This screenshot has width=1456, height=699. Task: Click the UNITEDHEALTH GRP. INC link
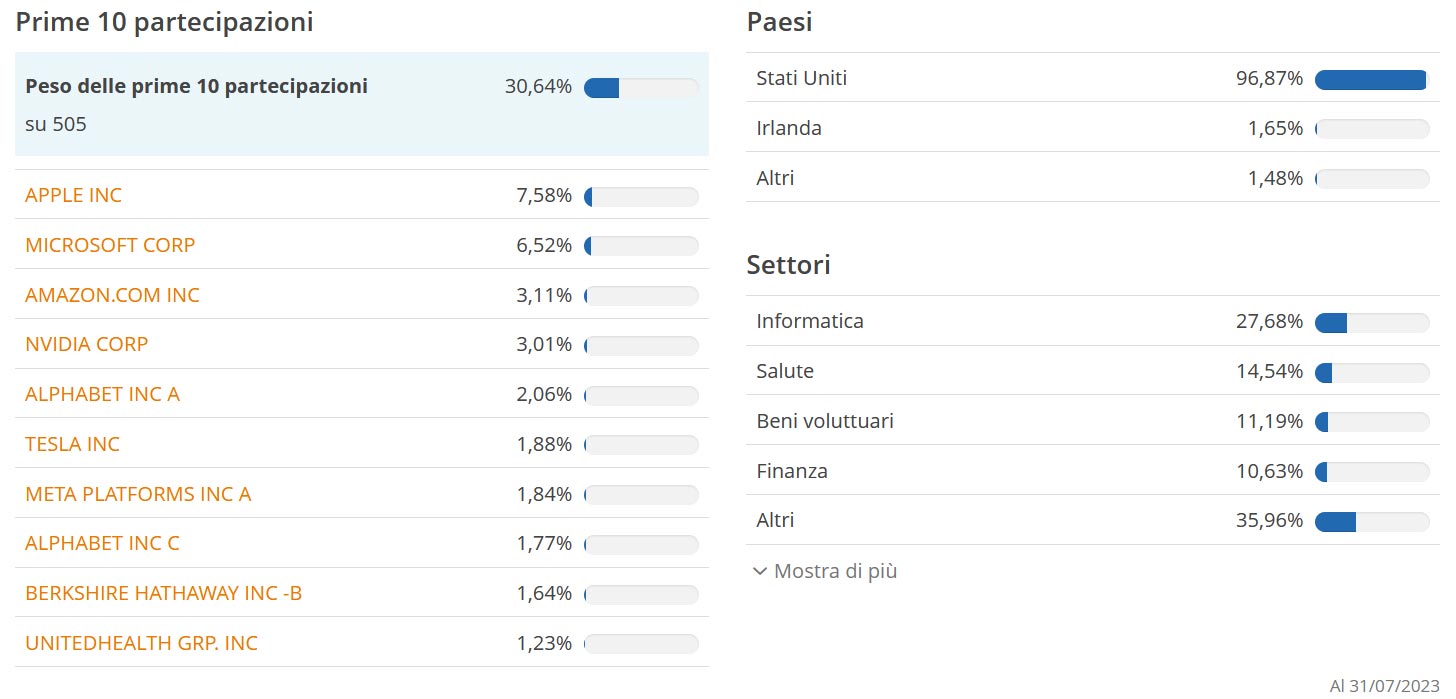141,643
